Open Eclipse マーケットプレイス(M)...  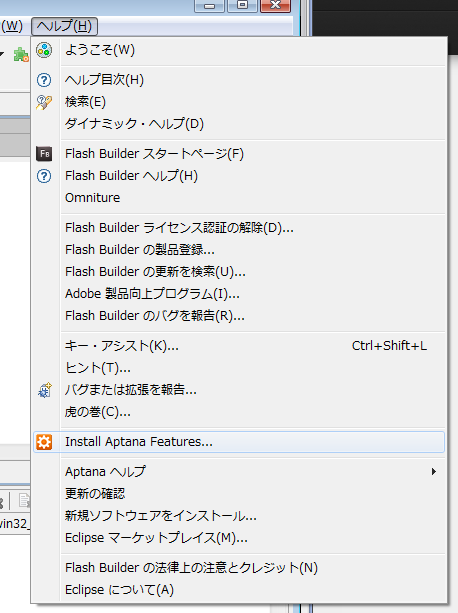pyautogui.click(x=239, y=538)
